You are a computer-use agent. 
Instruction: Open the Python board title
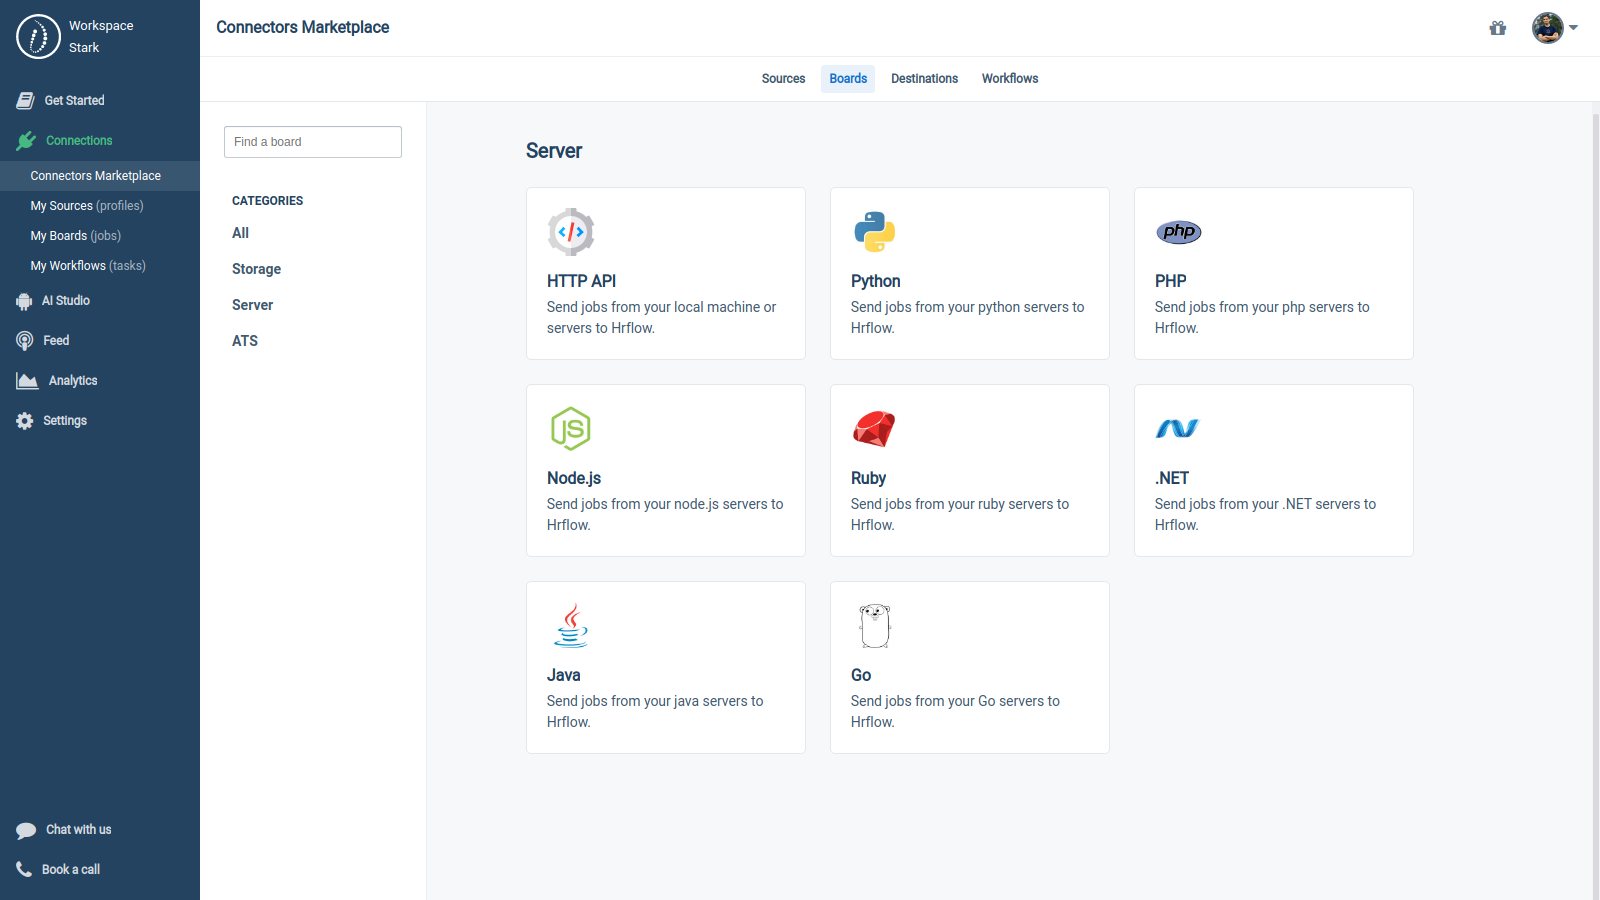875,282
